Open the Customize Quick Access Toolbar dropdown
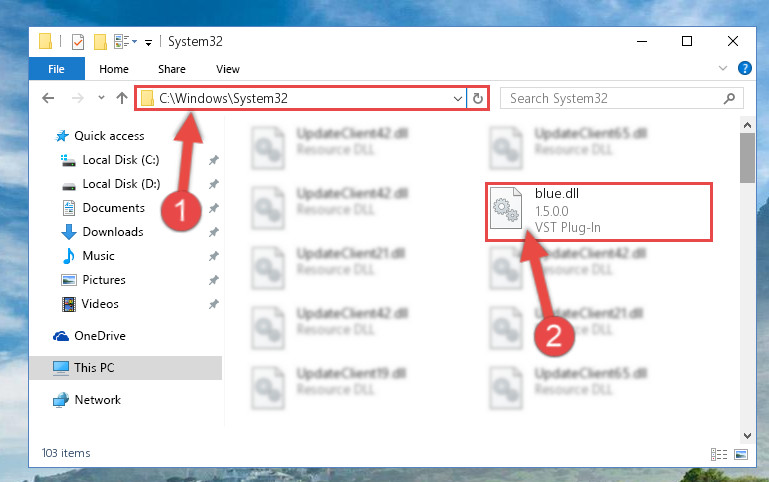Screen dimensions: 769x482 pyautogui.click(x=148, y=43)
